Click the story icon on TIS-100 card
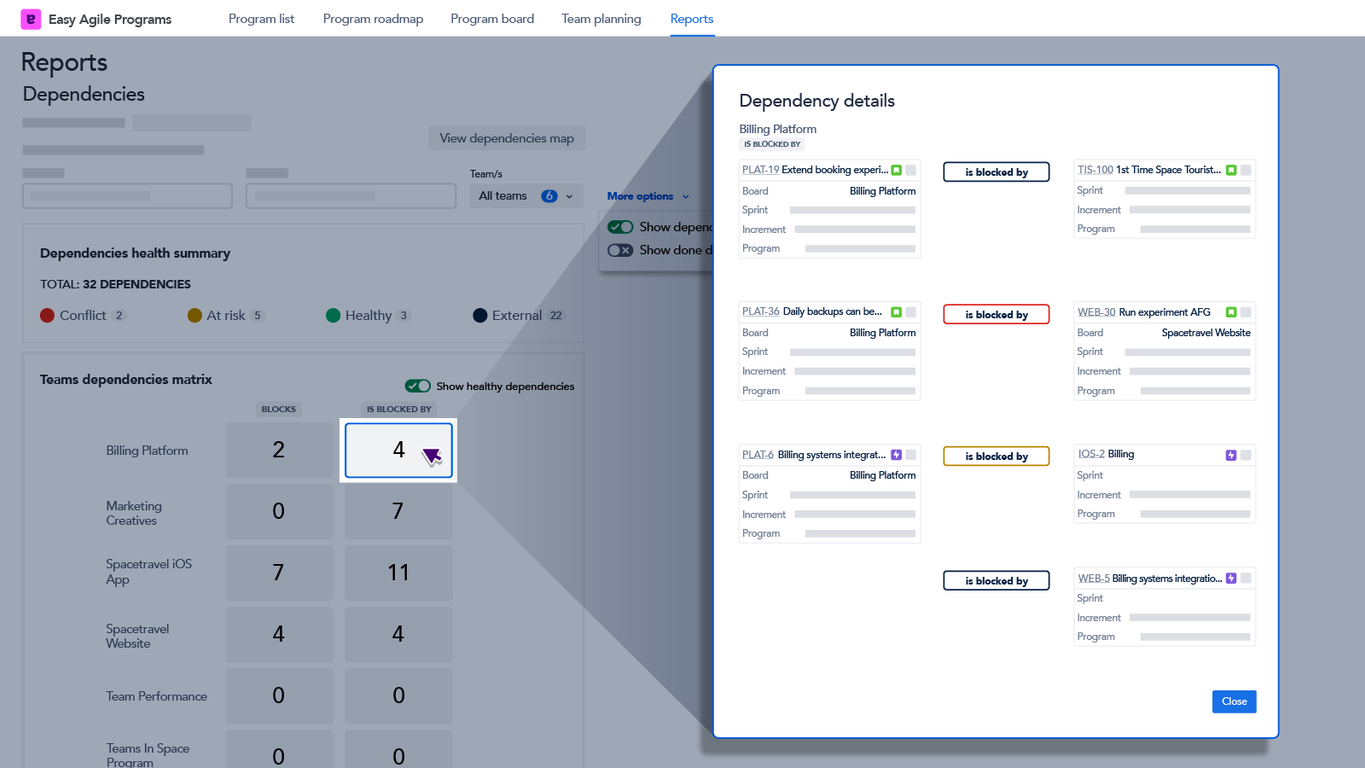The width and height of the screenshot is (1365, 768). [x=1231, y=170]
